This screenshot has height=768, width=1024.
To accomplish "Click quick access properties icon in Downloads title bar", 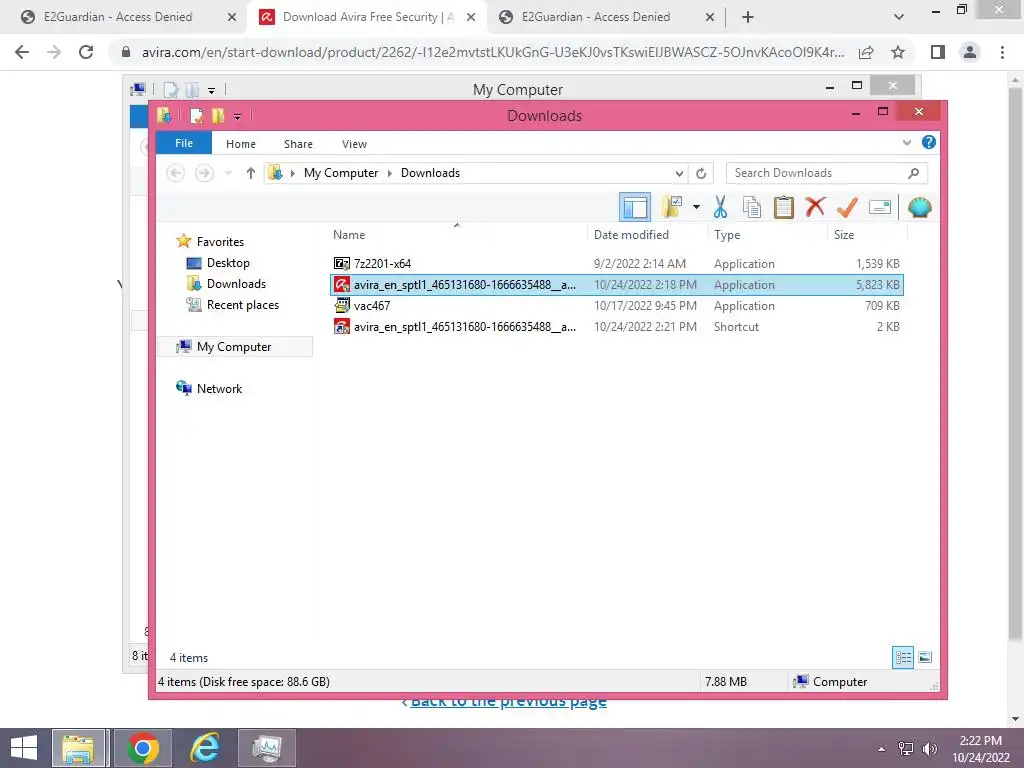I will (x=196, y=116).
